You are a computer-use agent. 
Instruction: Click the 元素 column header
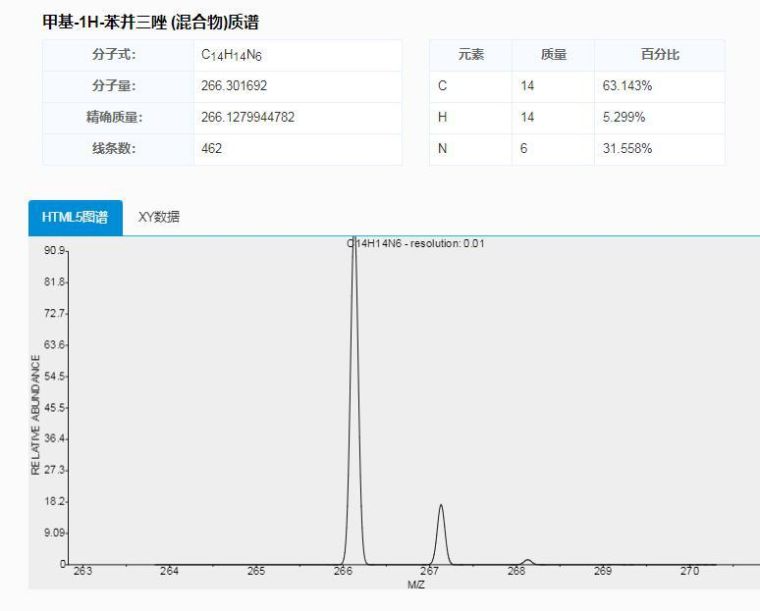(x=470, y=55)
